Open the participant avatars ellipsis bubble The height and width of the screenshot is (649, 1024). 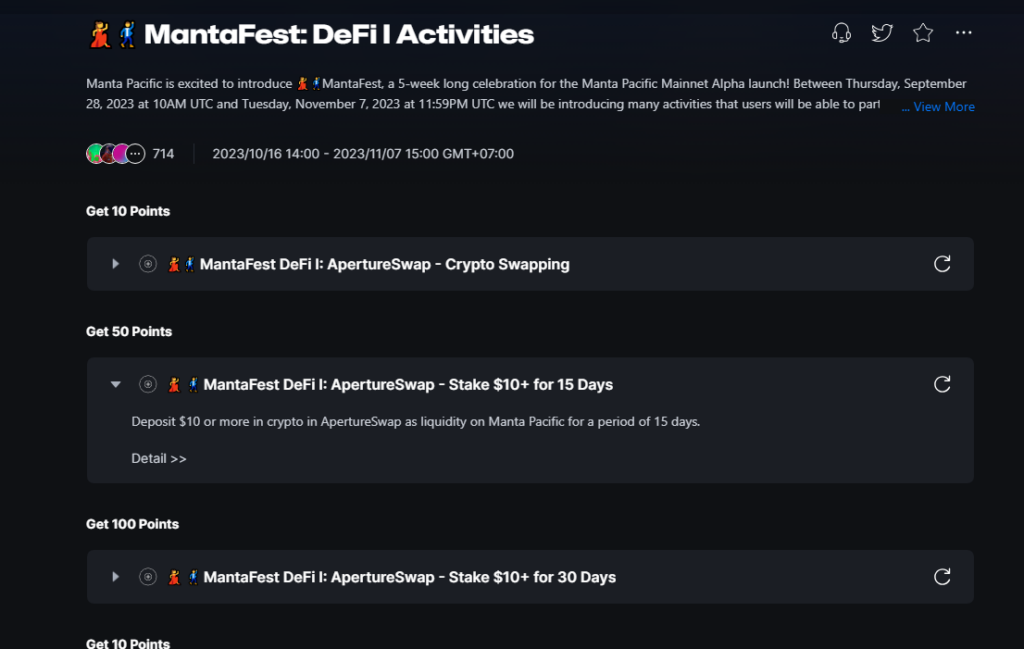[x=135, y=153]
